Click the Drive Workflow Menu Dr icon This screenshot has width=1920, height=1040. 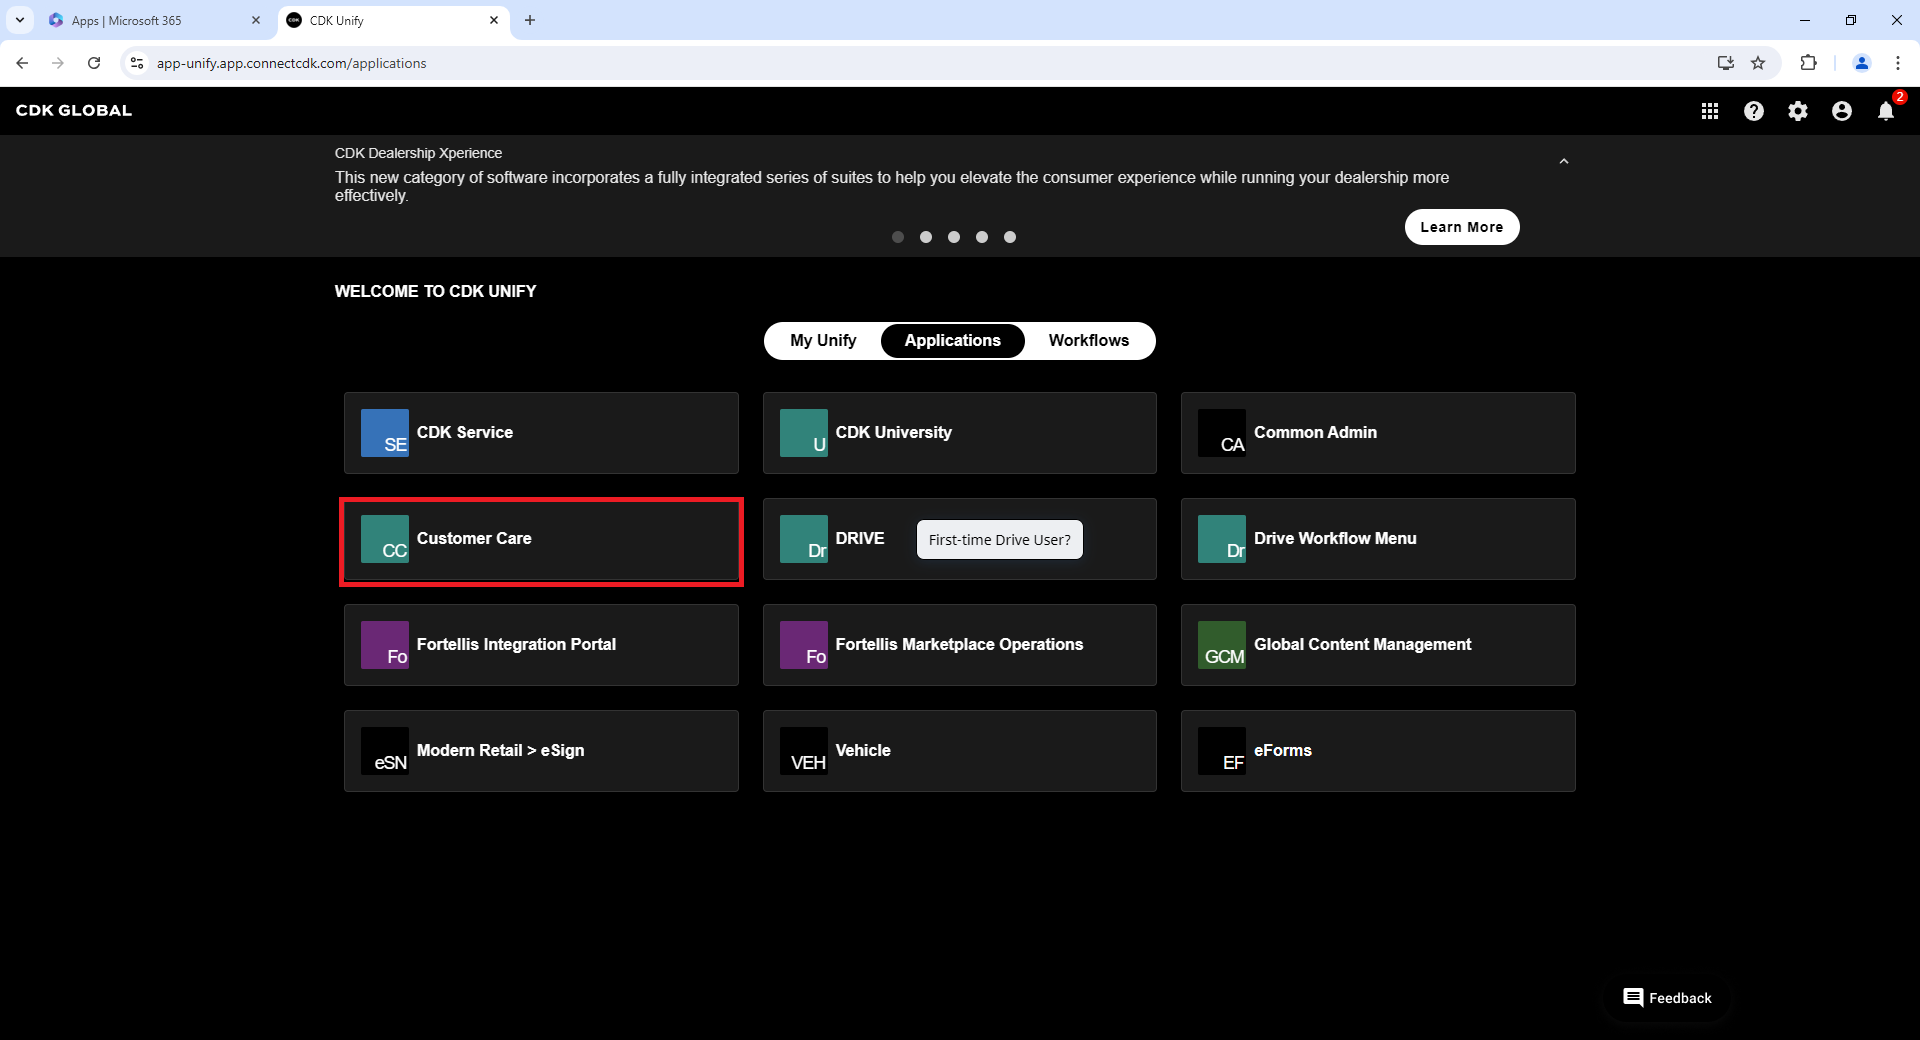pos(1222,539)
